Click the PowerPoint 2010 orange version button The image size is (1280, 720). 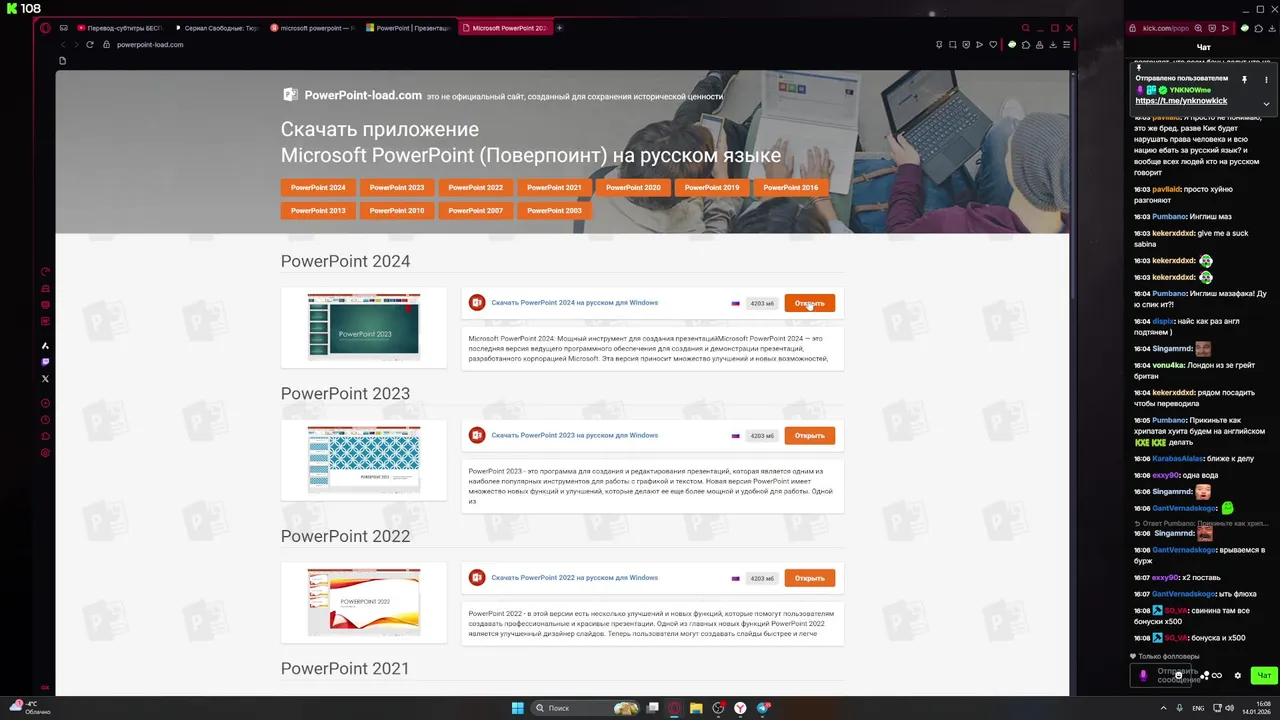[x=397, y=210]
